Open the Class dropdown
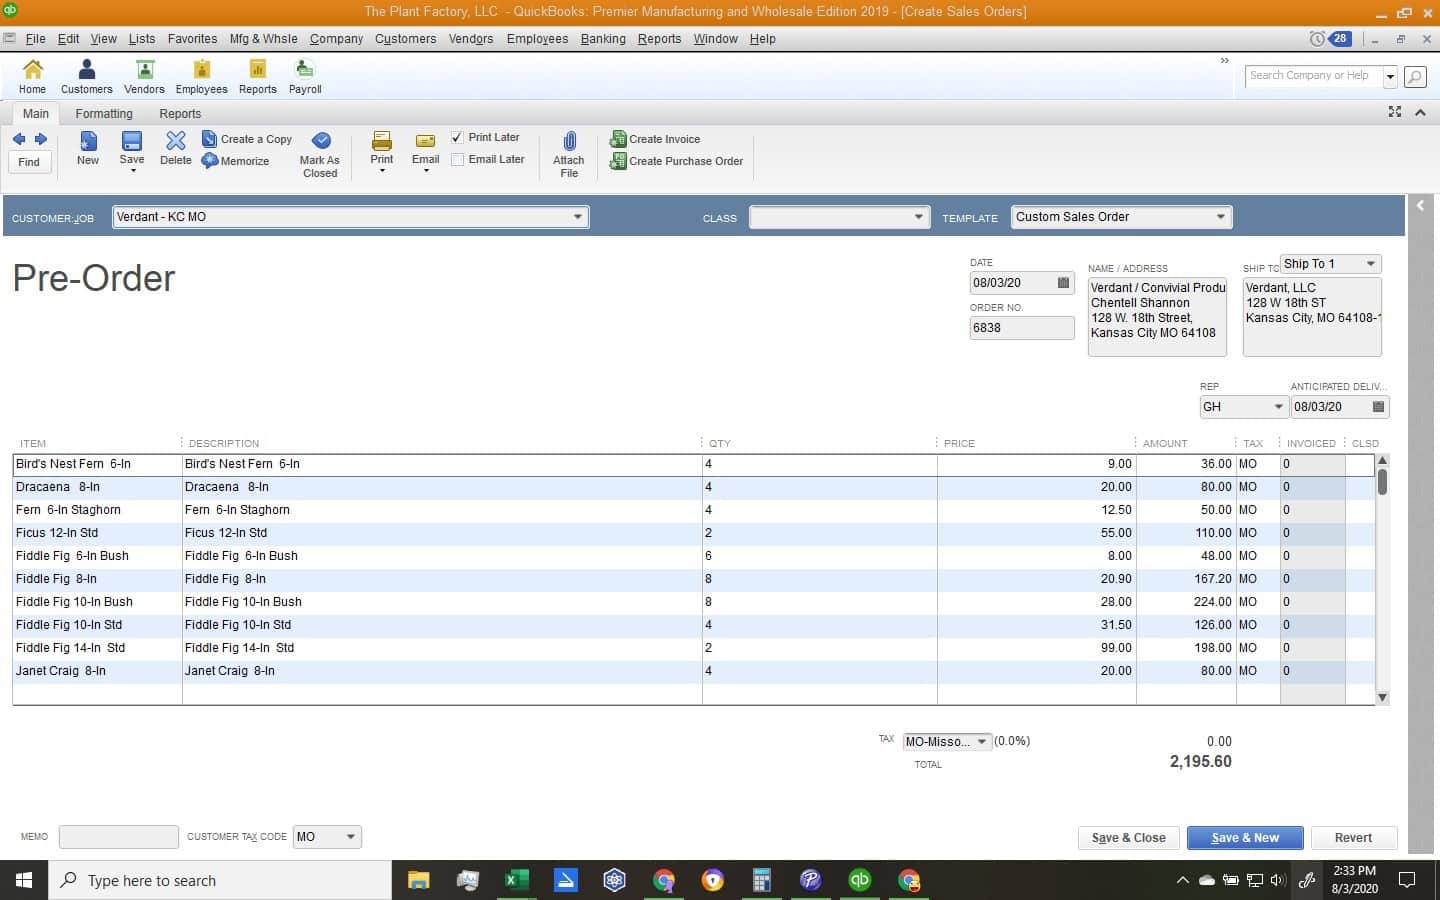The width and height of the screenshot is (1440, 900). click(919, 217)
